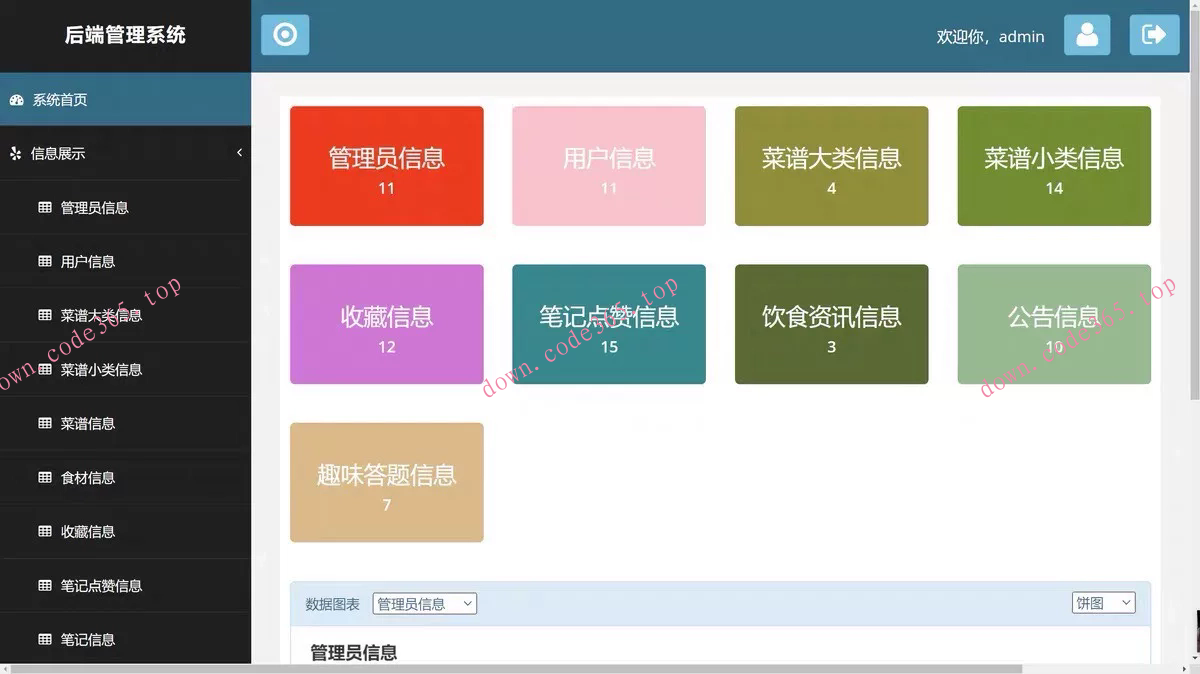Viewport: 1200px width, 674px height.
Task: Open the 趣味答题信息 dashboard tile
Action: 386,482
